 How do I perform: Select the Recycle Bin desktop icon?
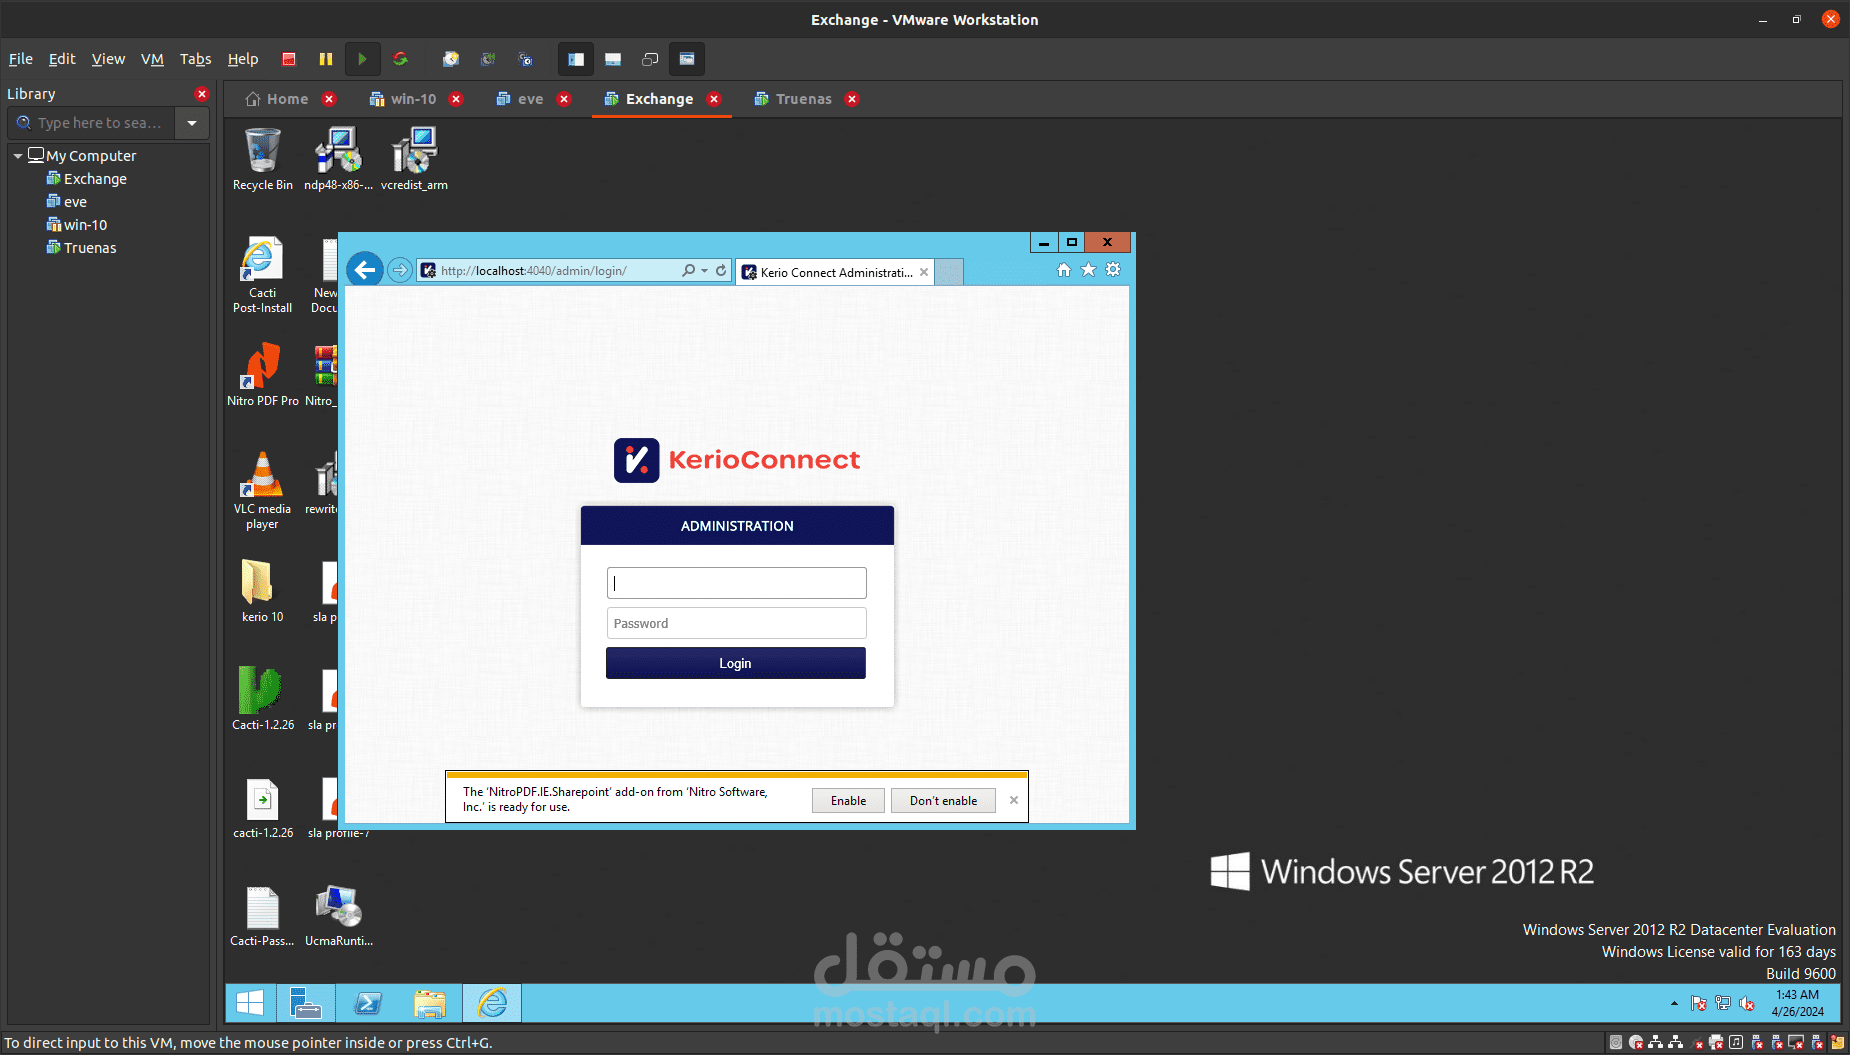tap(262, 159)
